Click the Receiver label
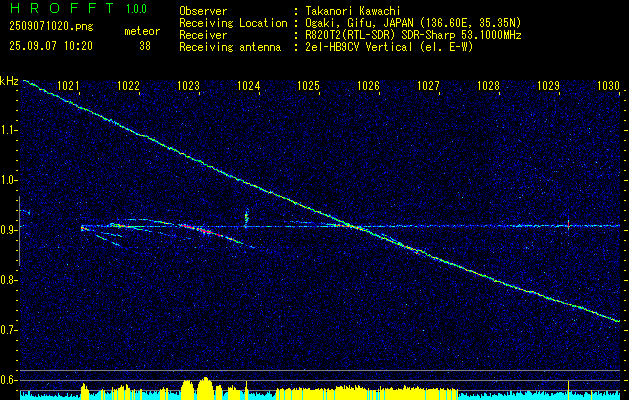 tap(203, 35)
